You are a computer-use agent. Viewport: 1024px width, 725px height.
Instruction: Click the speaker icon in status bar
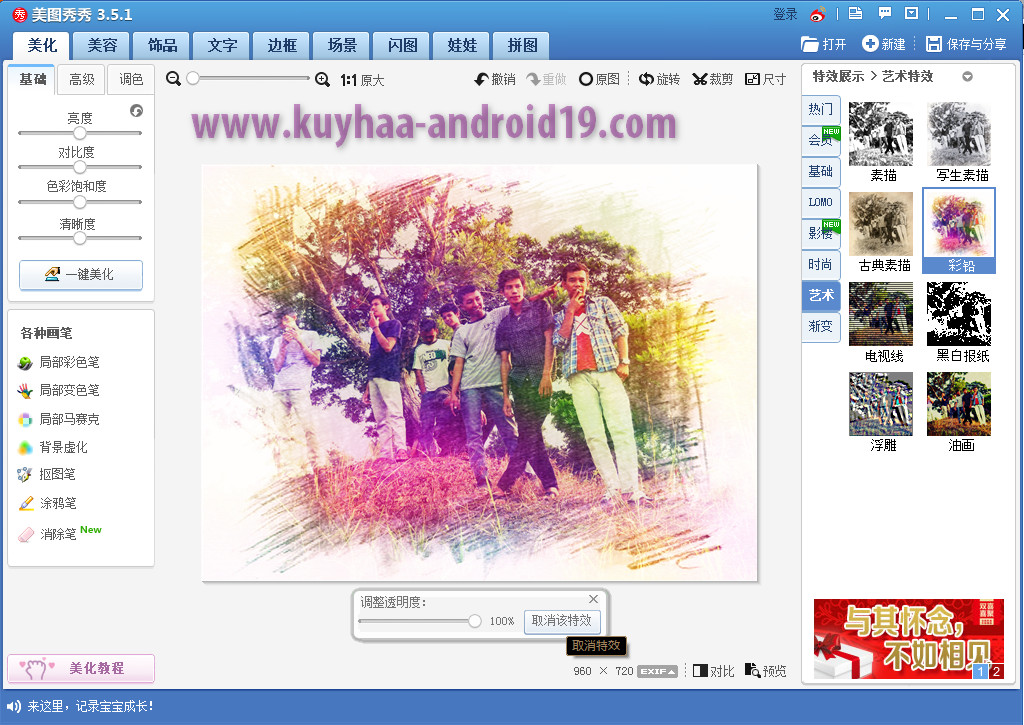coord(13,706)
